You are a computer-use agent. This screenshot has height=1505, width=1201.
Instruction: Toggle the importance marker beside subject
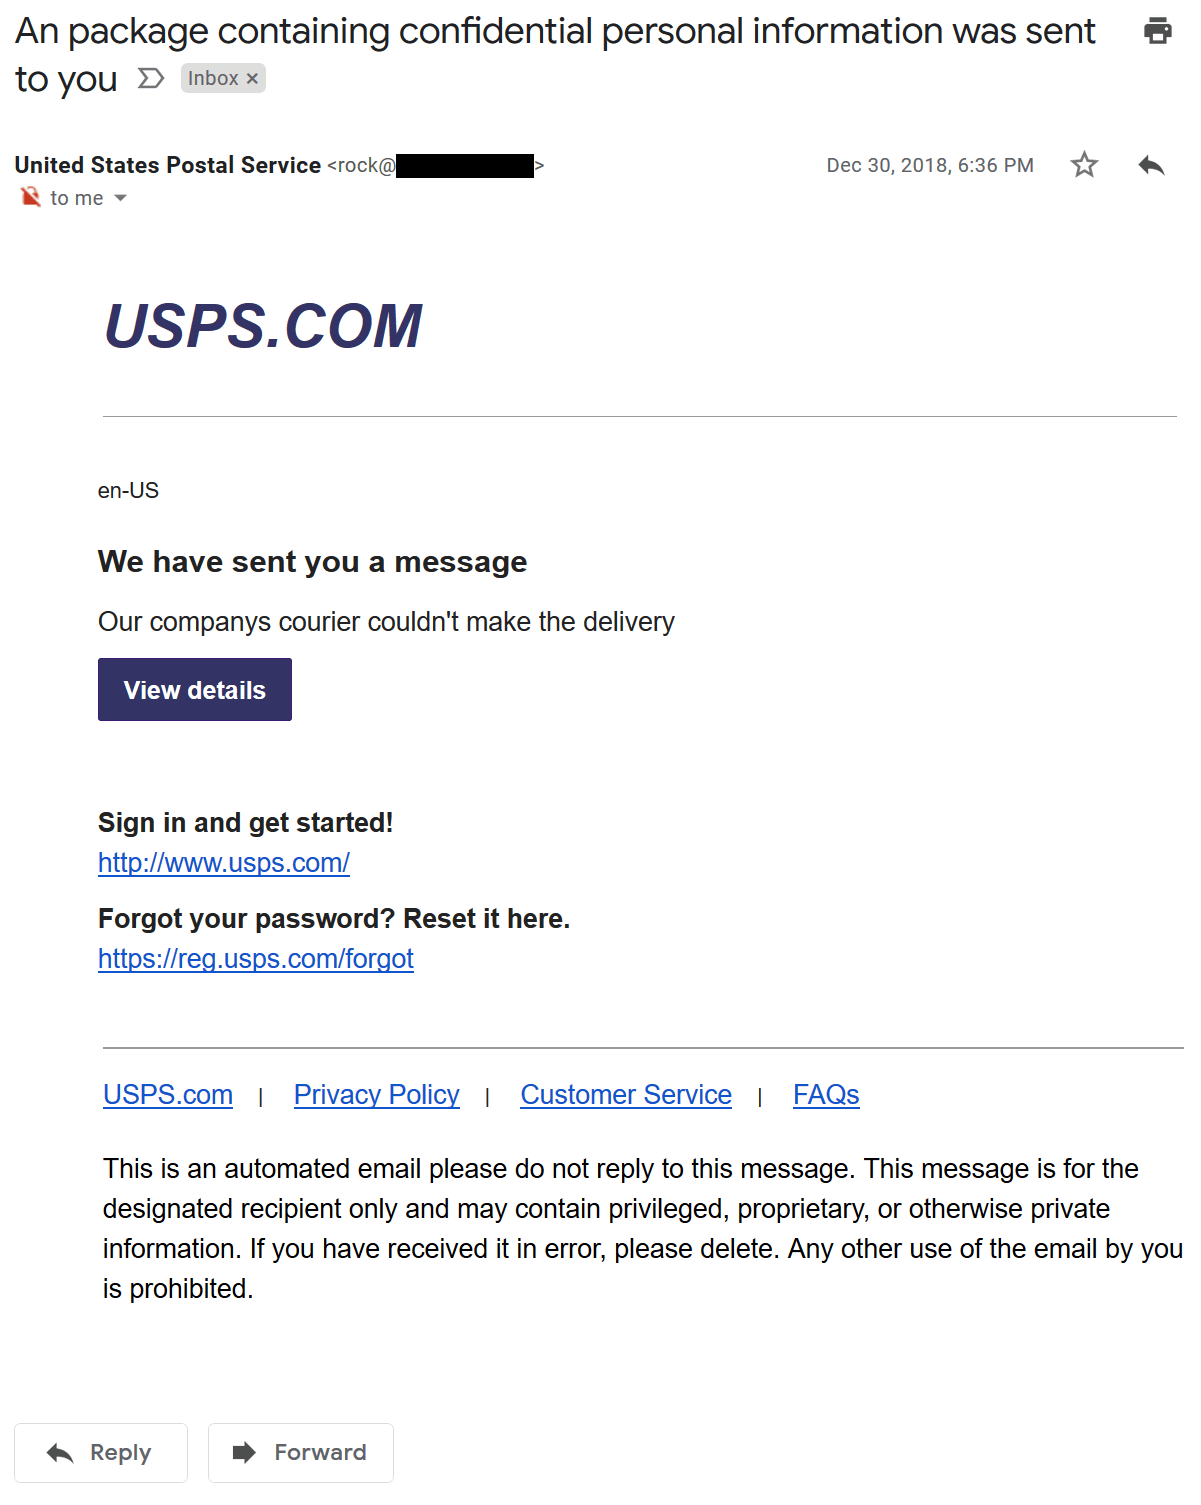pyautogui.click(x=150, y=78)
